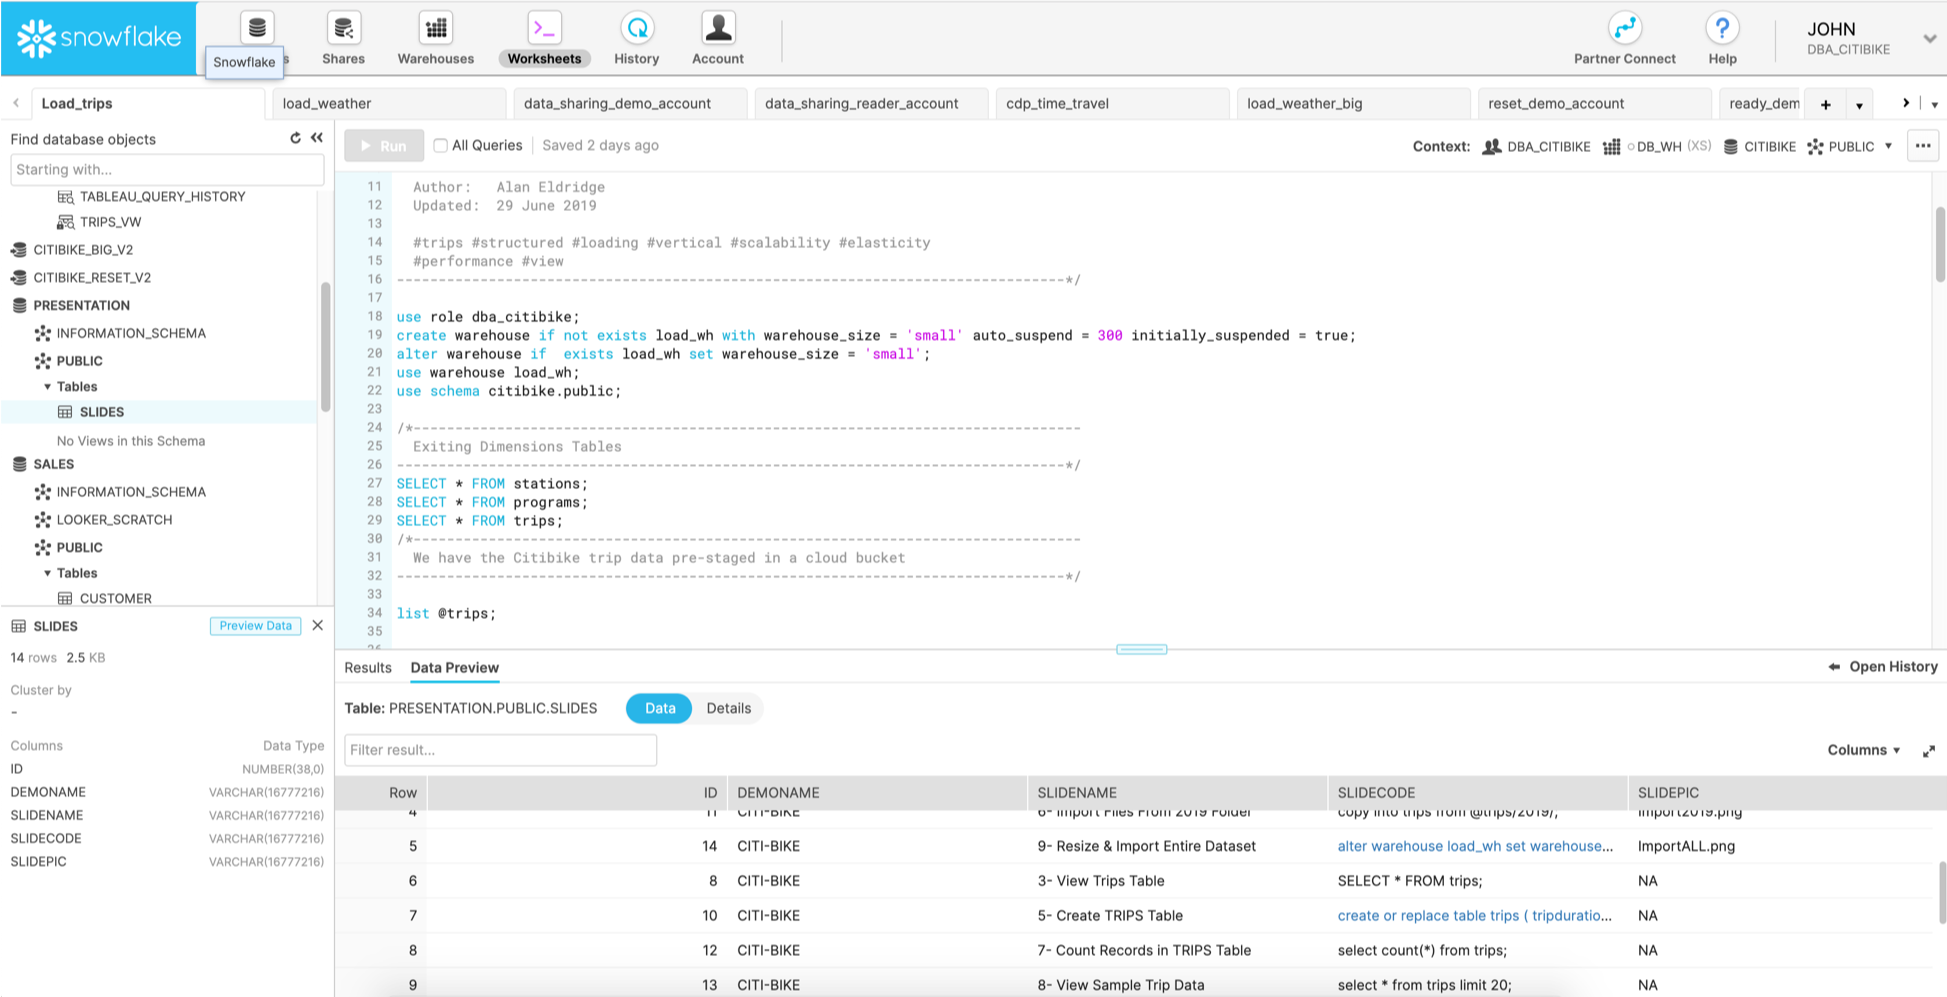Switch to the cdp_time_travel tab

point(1112,103)
